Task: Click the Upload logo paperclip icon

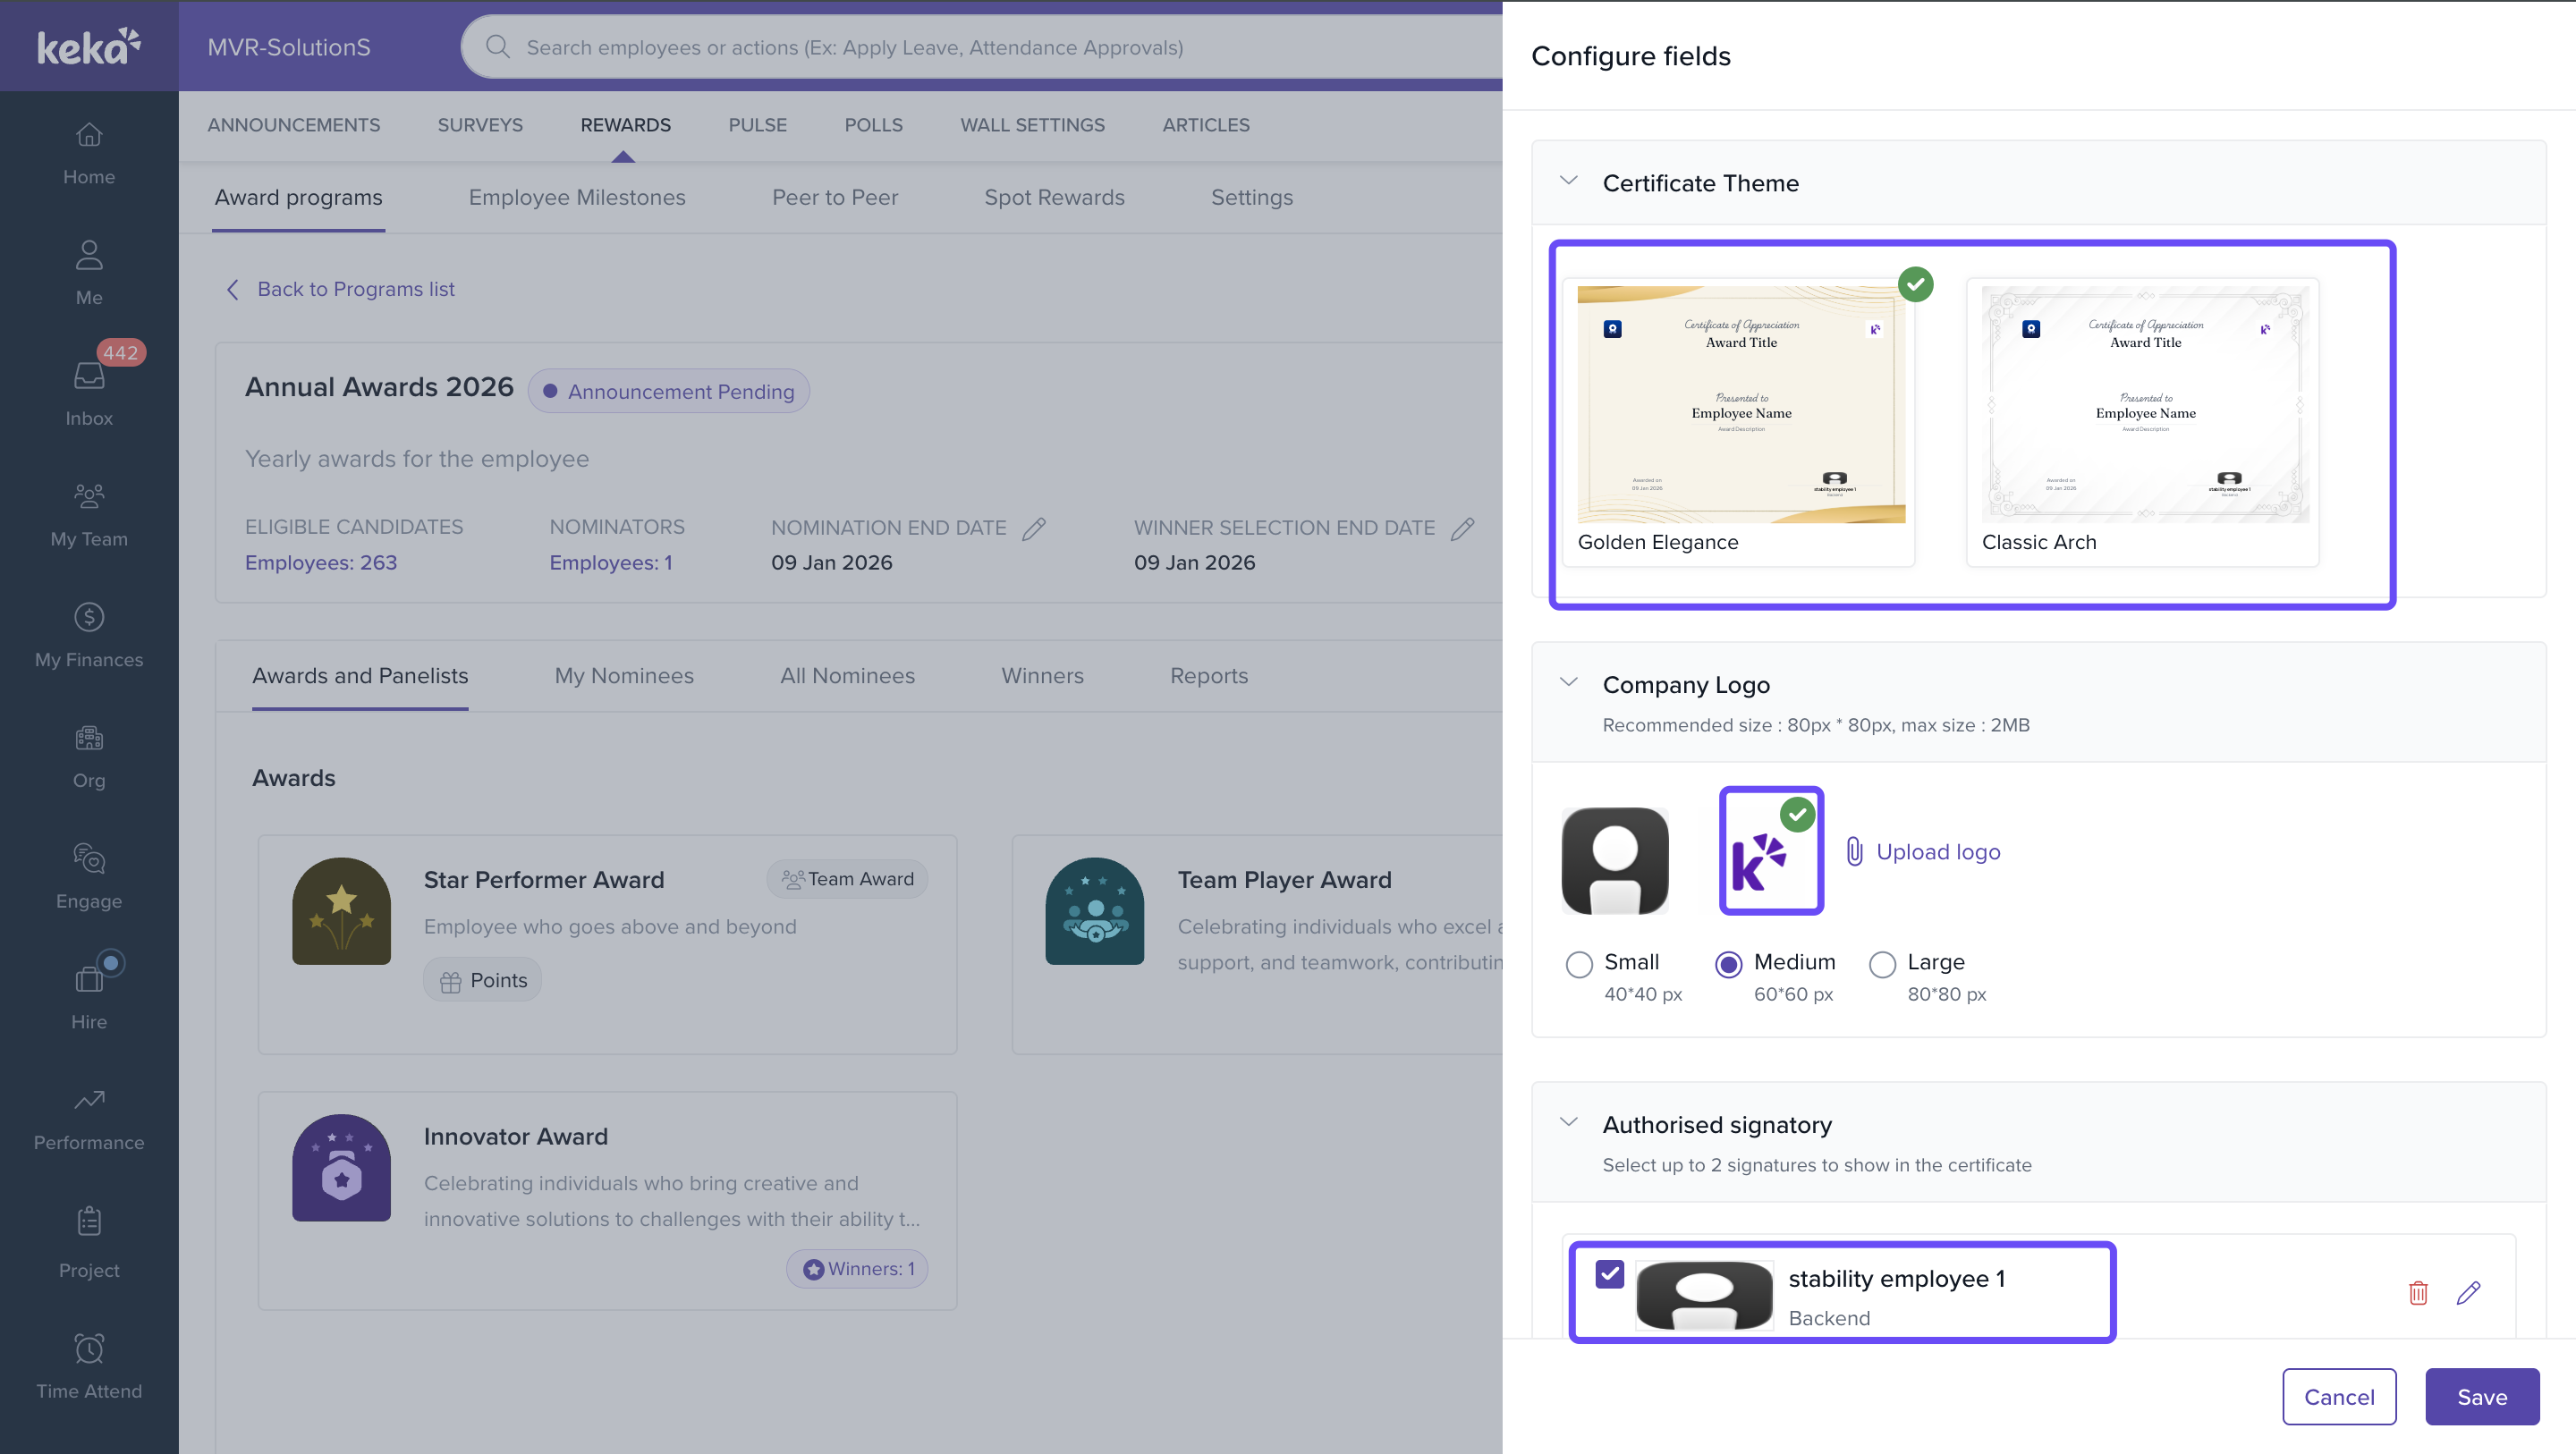Action: click(1854, 851)
